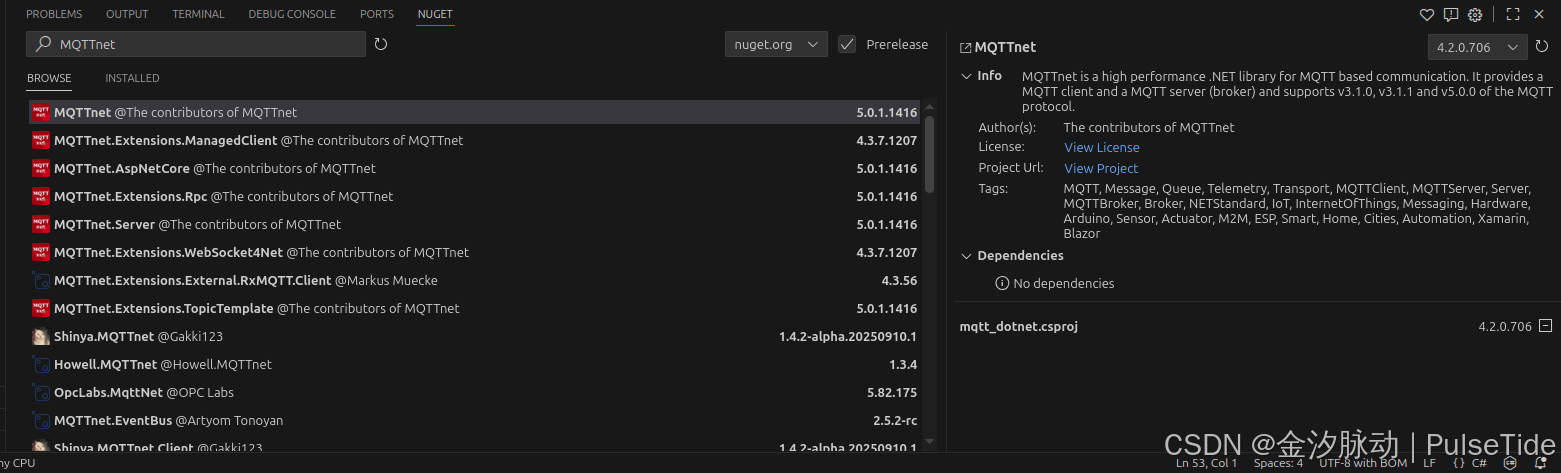Click the C# language mode label
This screenshot has height=473, width=1561.
(1479, 463)
